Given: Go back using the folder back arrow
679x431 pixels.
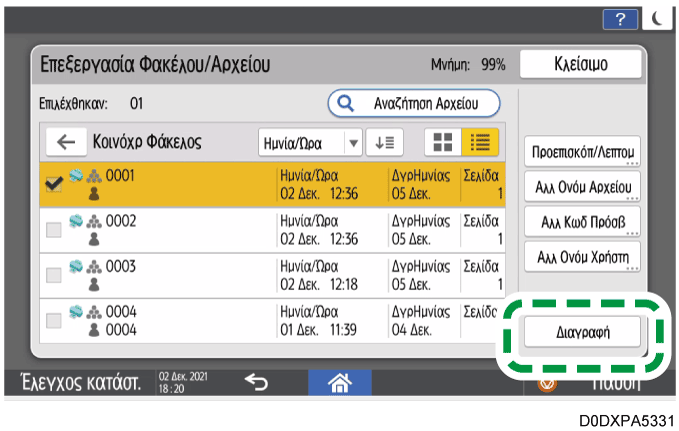Looking at the screenshot, I should [x=66, y=142].
